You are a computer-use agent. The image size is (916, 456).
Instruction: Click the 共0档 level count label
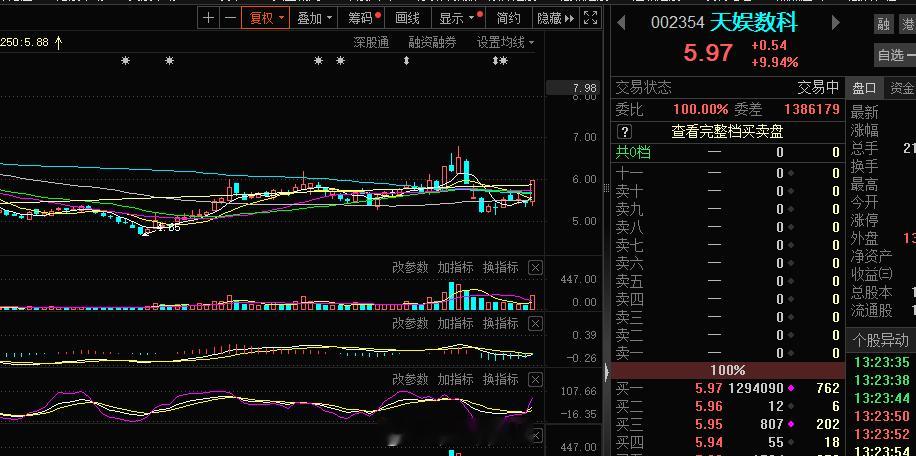click(x=633, y=153)
